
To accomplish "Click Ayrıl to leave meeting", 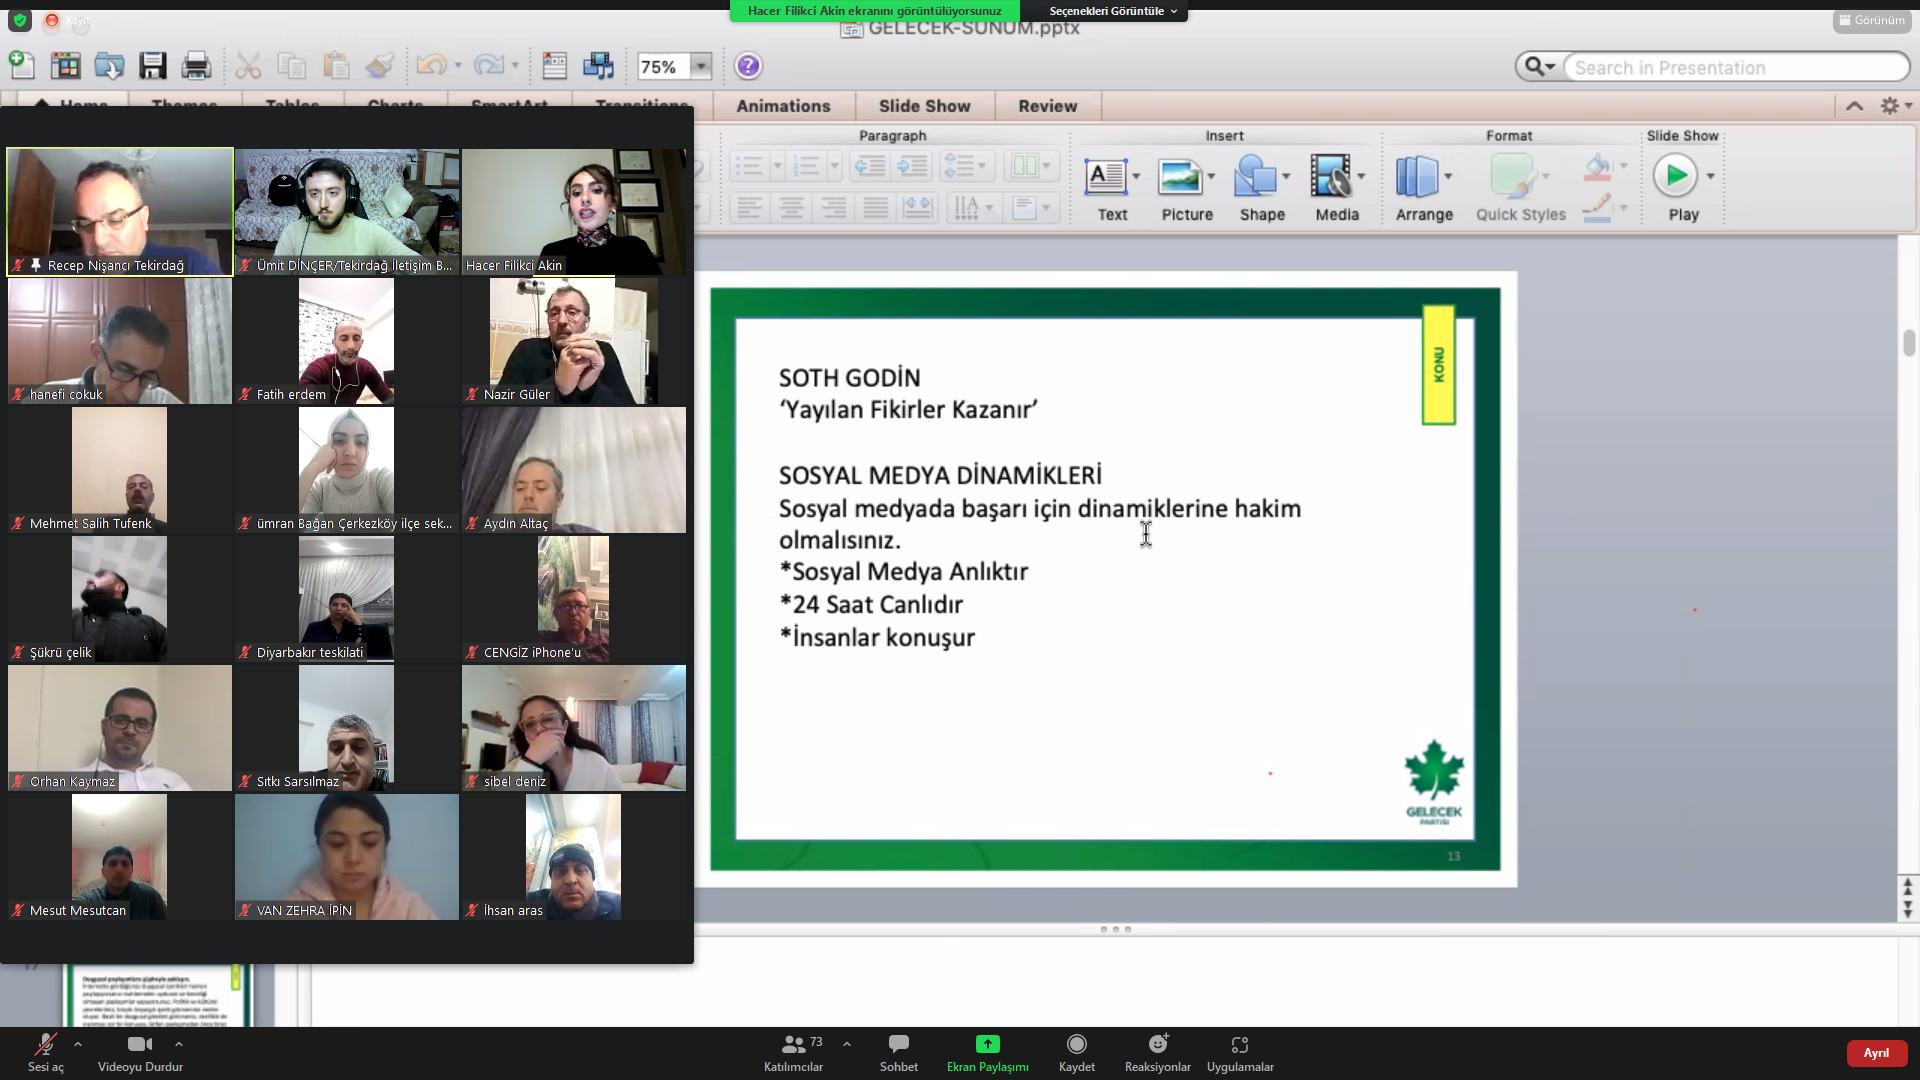I will (1876, 1053).
